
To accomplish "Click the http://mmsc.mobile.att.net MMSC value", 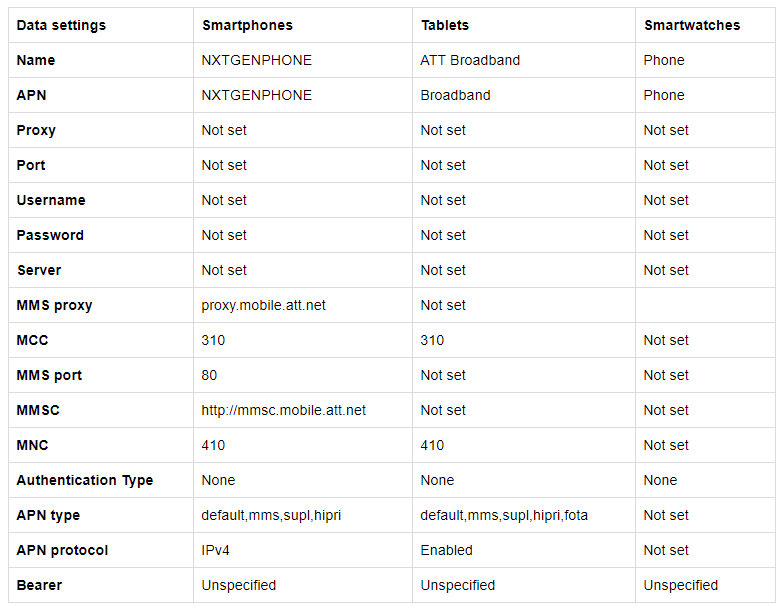I will 283,410.
